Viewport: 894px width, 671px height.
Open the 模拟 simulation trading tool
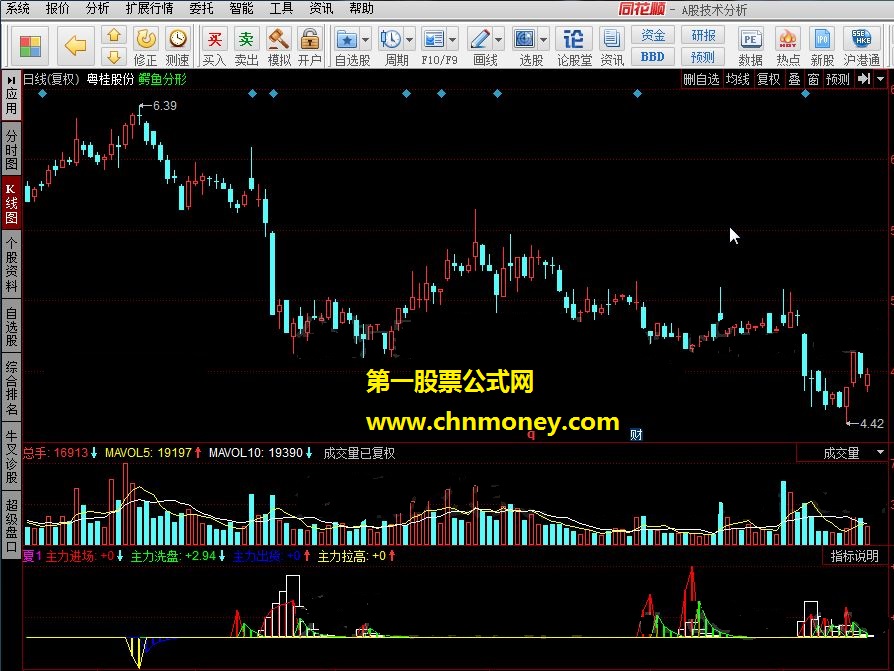click(x=279, y=47)
